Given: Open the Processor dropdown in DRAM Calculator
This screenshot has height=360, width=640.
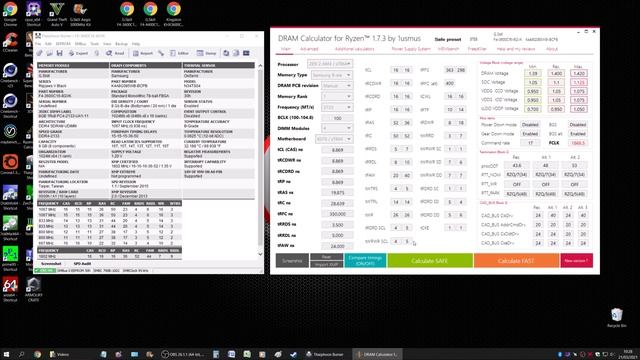Looking at the screenshot, I should 330,64.
